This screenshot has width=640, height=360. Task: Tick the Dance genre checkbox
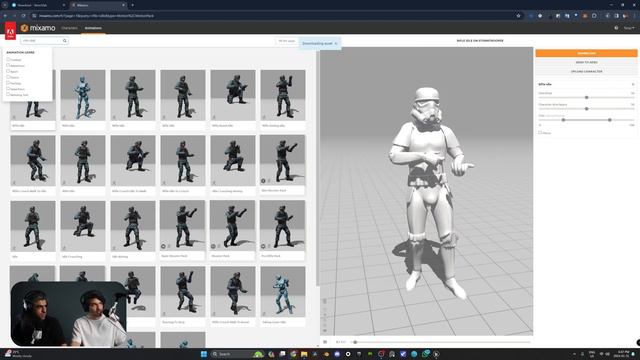[x=8, y=77]
